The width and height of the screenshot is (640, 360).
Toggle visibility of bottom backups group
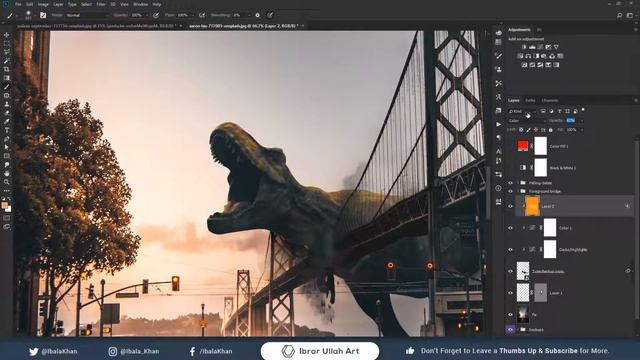[x=510, y=329]
